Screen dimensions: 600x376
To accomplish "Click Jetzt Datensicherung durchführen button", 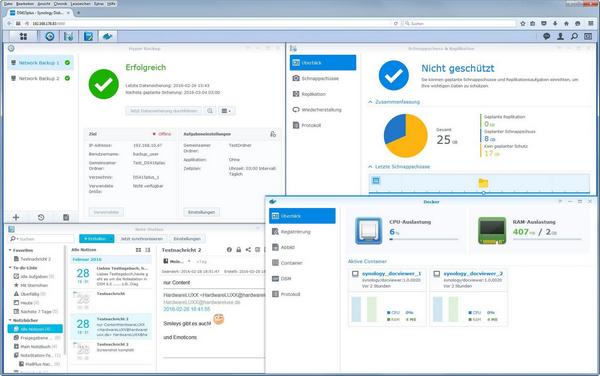I will pos(164,111).
